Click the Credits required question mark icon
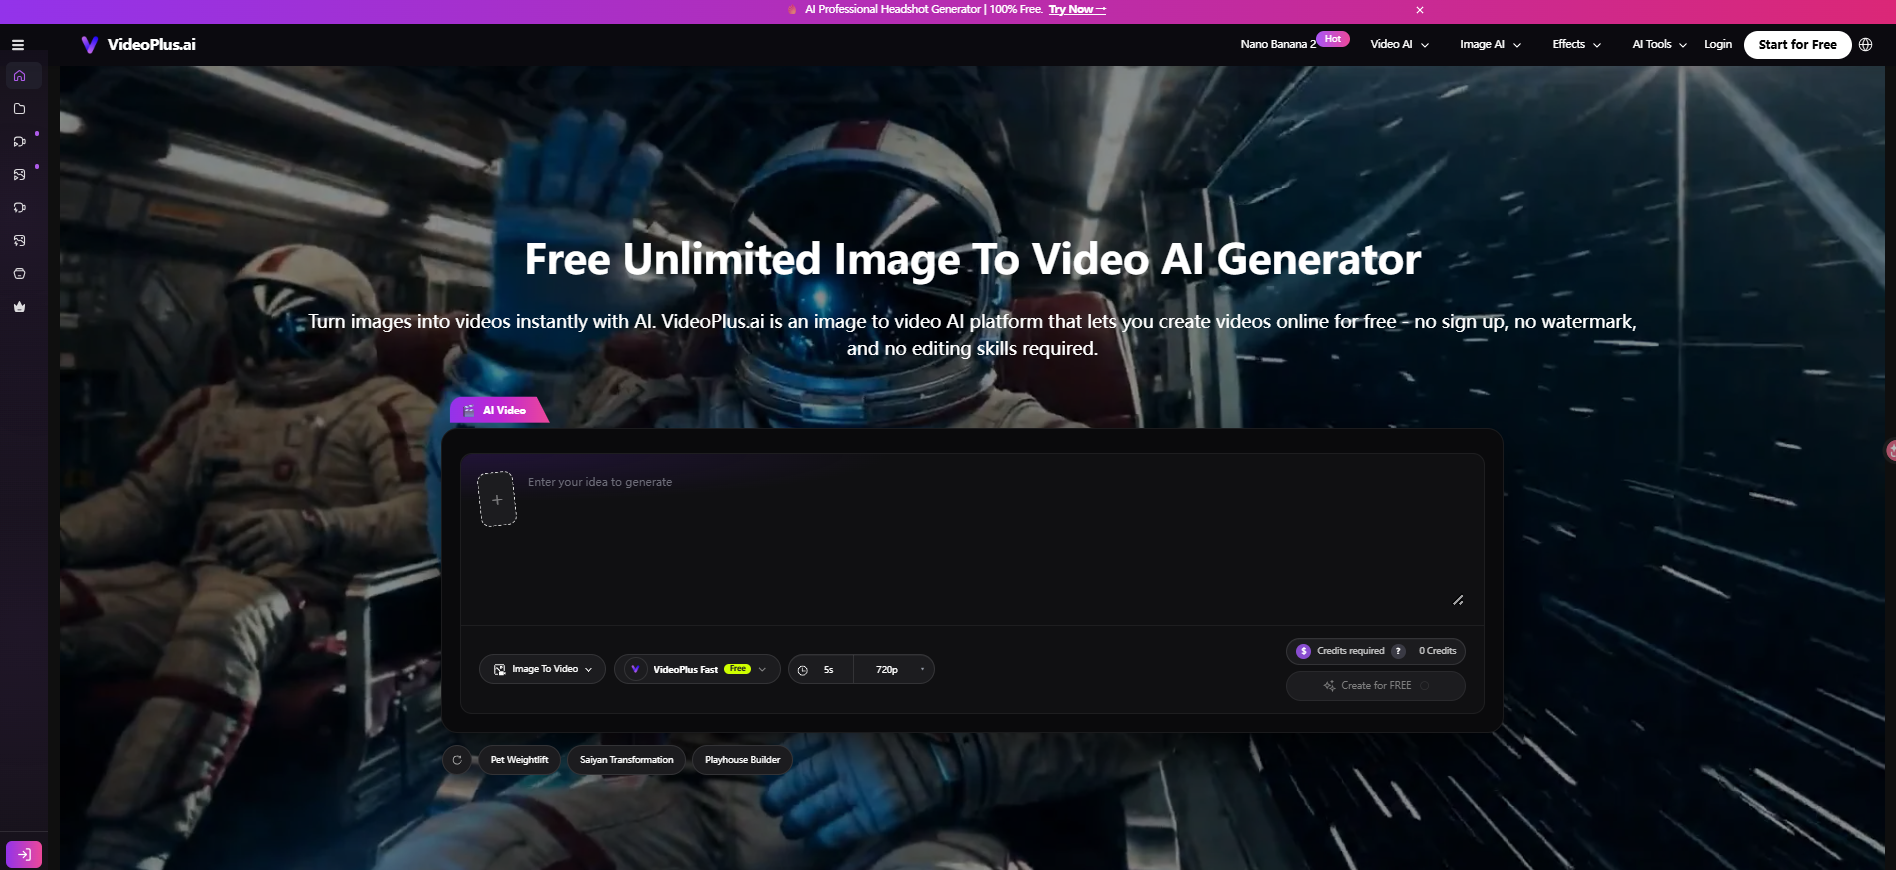 coord(1399,651)
